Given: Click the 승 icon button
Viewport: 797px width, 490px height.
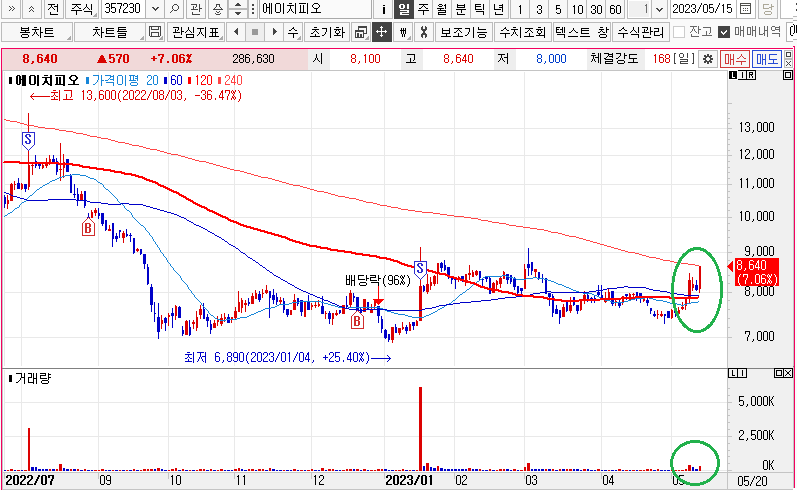Looking at the screenshot, I should (x=217, y=9).
